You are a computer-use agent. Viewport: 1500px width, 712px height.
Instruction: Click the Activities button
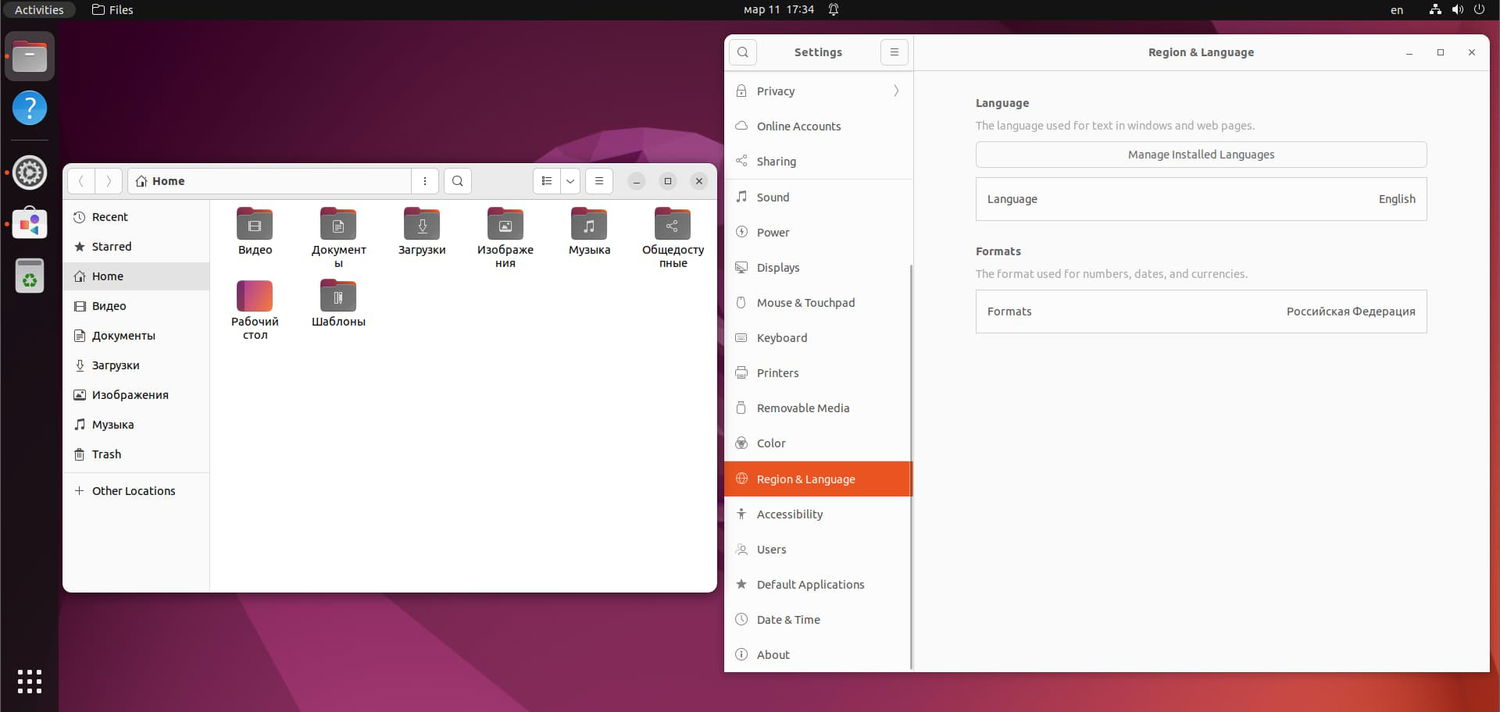pos(39,10)
